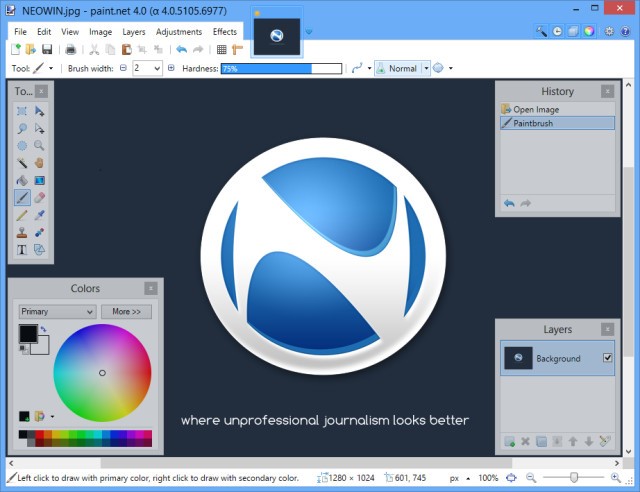Viewport: 640px width, 492px height.
Task: Click the Print toolbar icon
Action: point(71,49)
